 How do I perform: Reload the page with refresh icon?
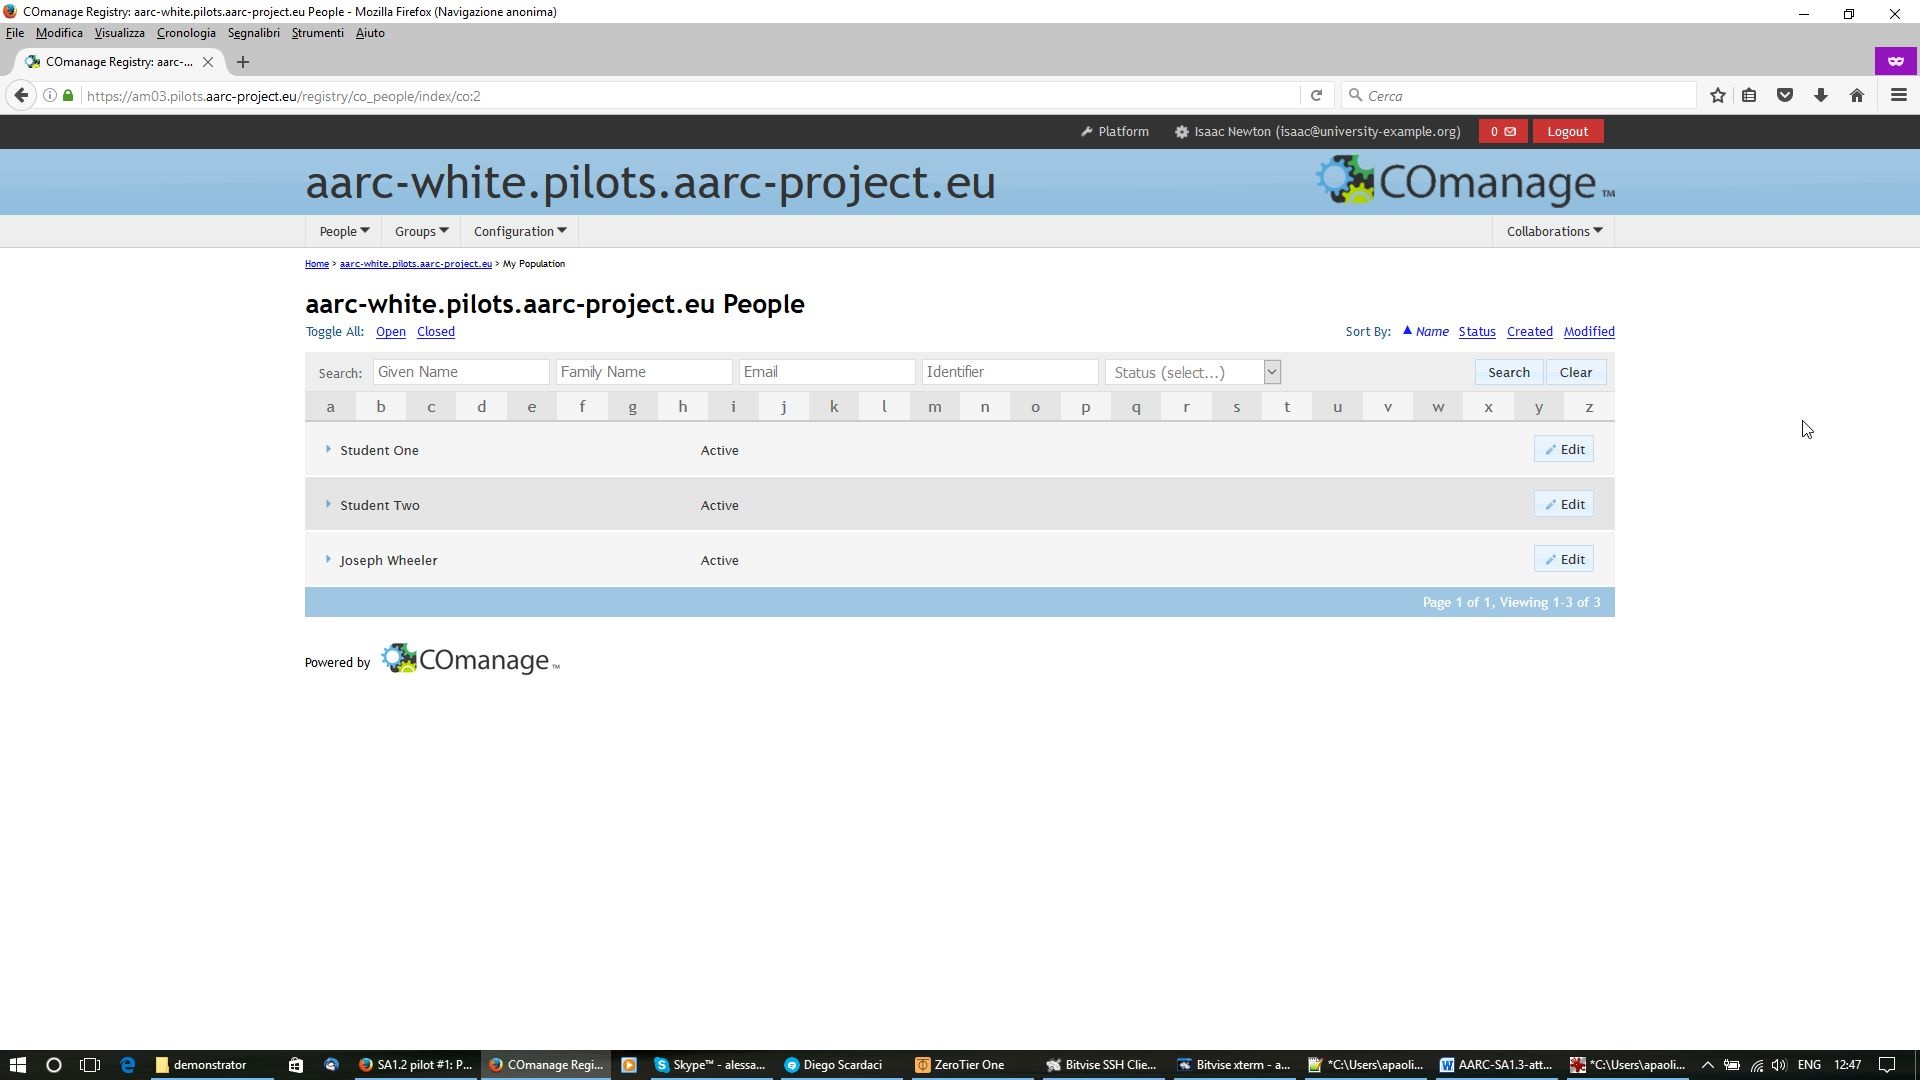1316,96
